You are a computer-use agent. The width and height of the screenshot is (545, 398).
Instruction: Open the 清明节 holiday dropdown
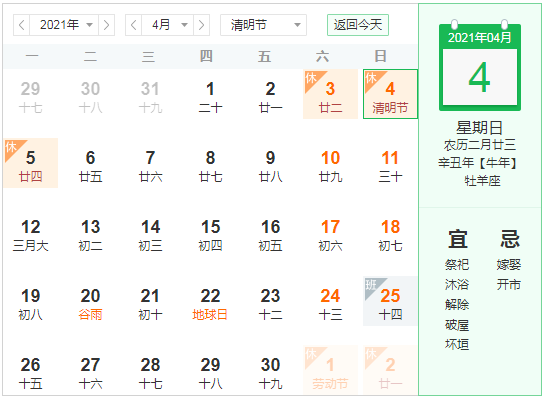pyautogui.click(x=263, y=25)
